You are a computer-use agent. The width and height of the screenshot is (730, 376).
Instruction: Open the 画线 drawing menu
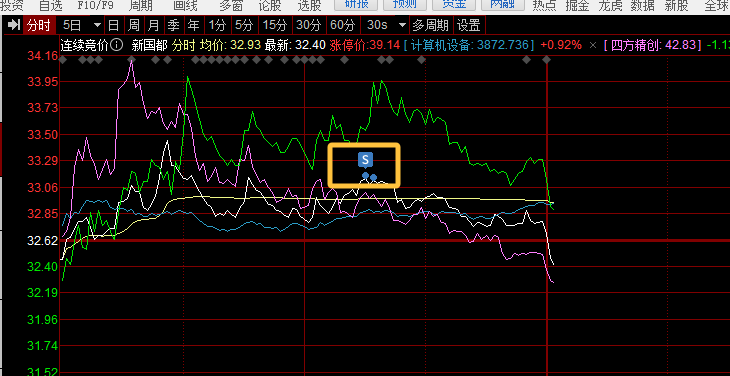185,6
